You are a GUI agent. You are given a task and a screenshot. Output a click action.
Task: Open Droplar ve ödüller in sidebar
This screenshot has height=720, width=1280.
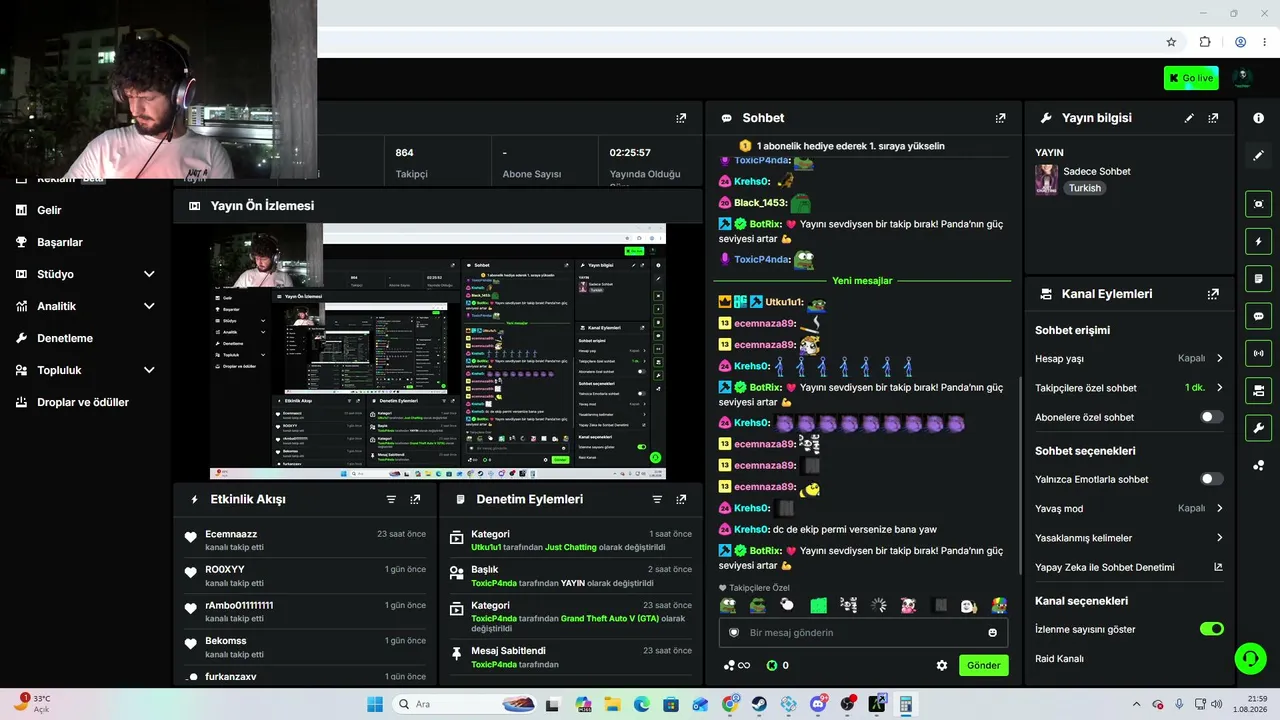point(85,402)
